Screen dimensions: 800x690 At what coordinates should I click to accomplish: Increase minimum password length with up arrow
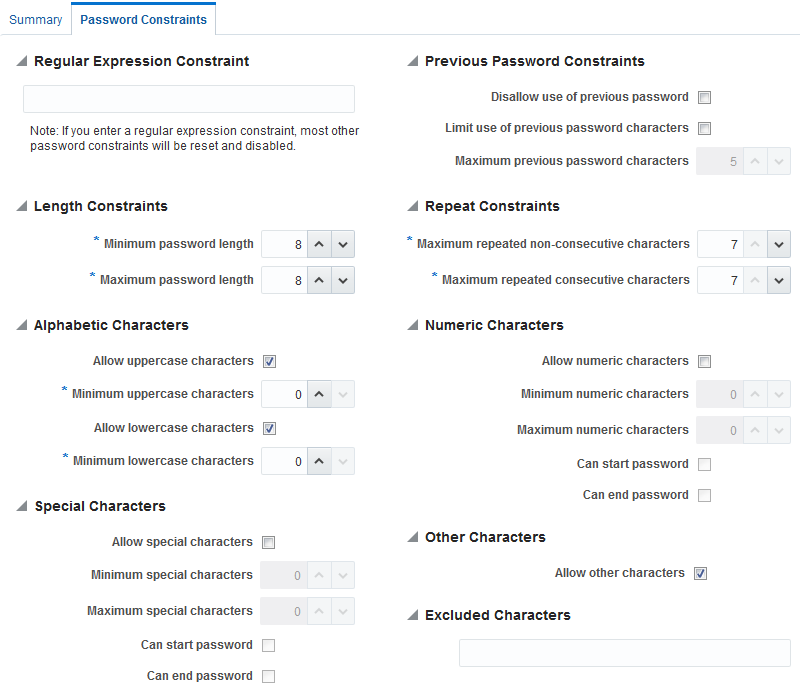point(319,244)
